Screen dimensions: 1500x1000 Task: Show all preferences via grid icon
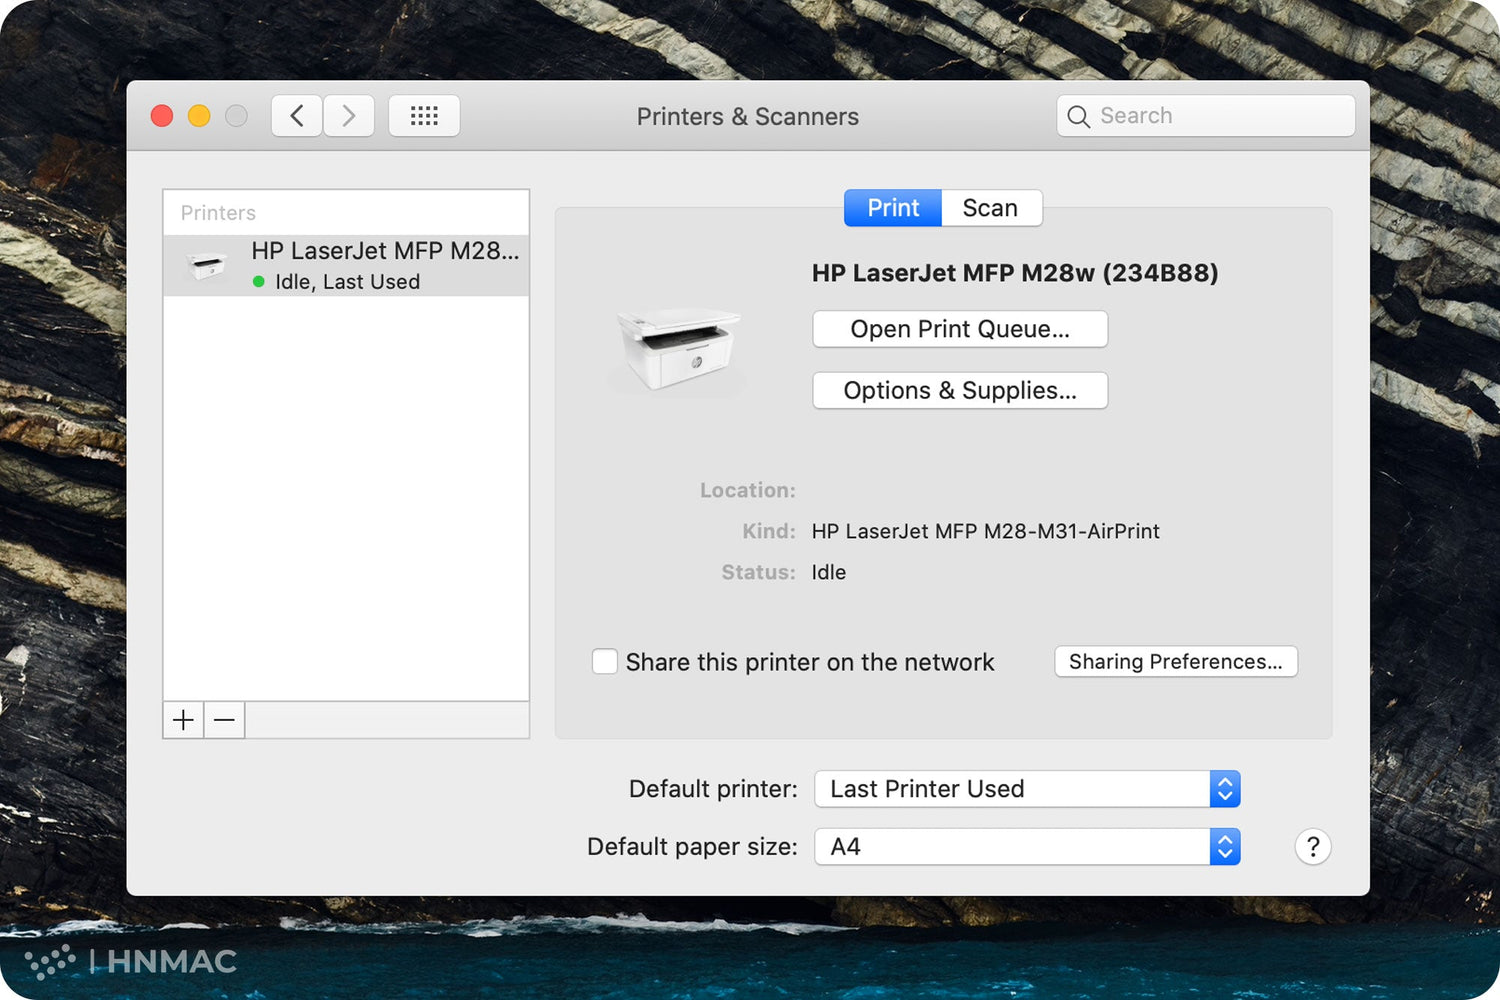[424, 116]
